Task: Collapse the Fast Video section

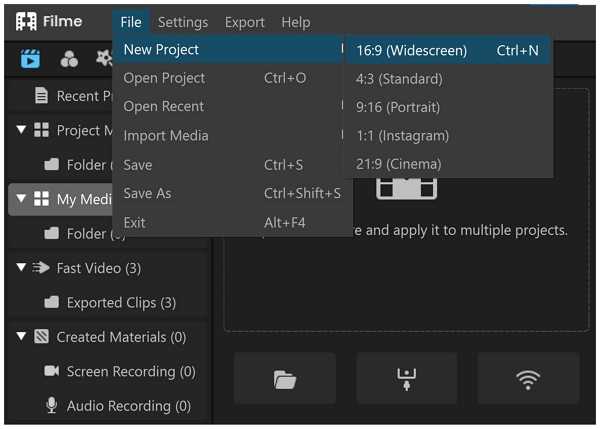Action: tap(21, 268)
